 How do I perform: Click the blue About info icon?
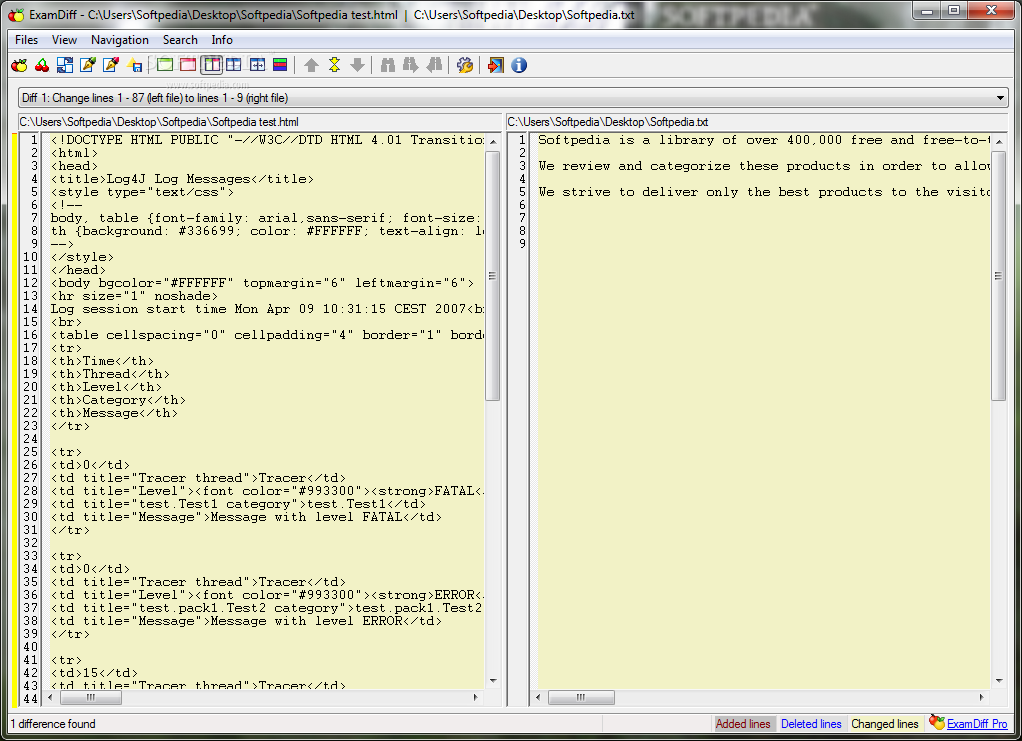coord(519,65)
